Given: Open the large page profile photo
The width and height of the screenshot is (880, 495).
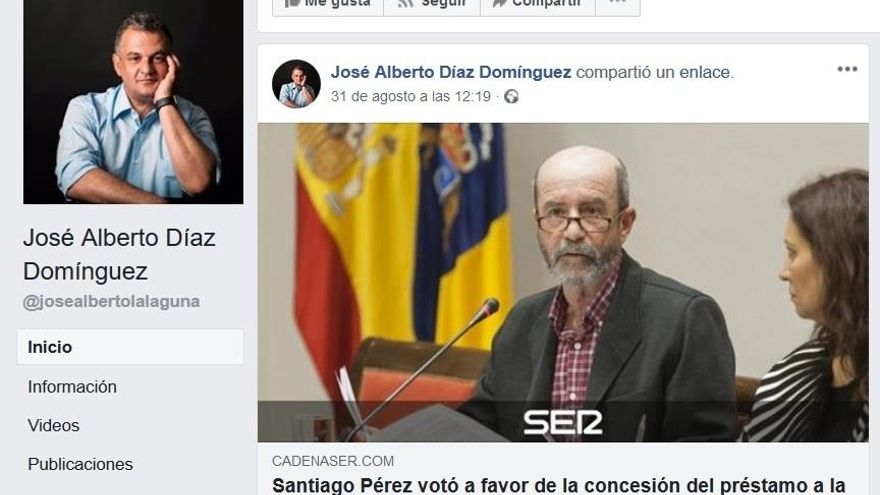Looking at the screenshot, I should point(133,102).
